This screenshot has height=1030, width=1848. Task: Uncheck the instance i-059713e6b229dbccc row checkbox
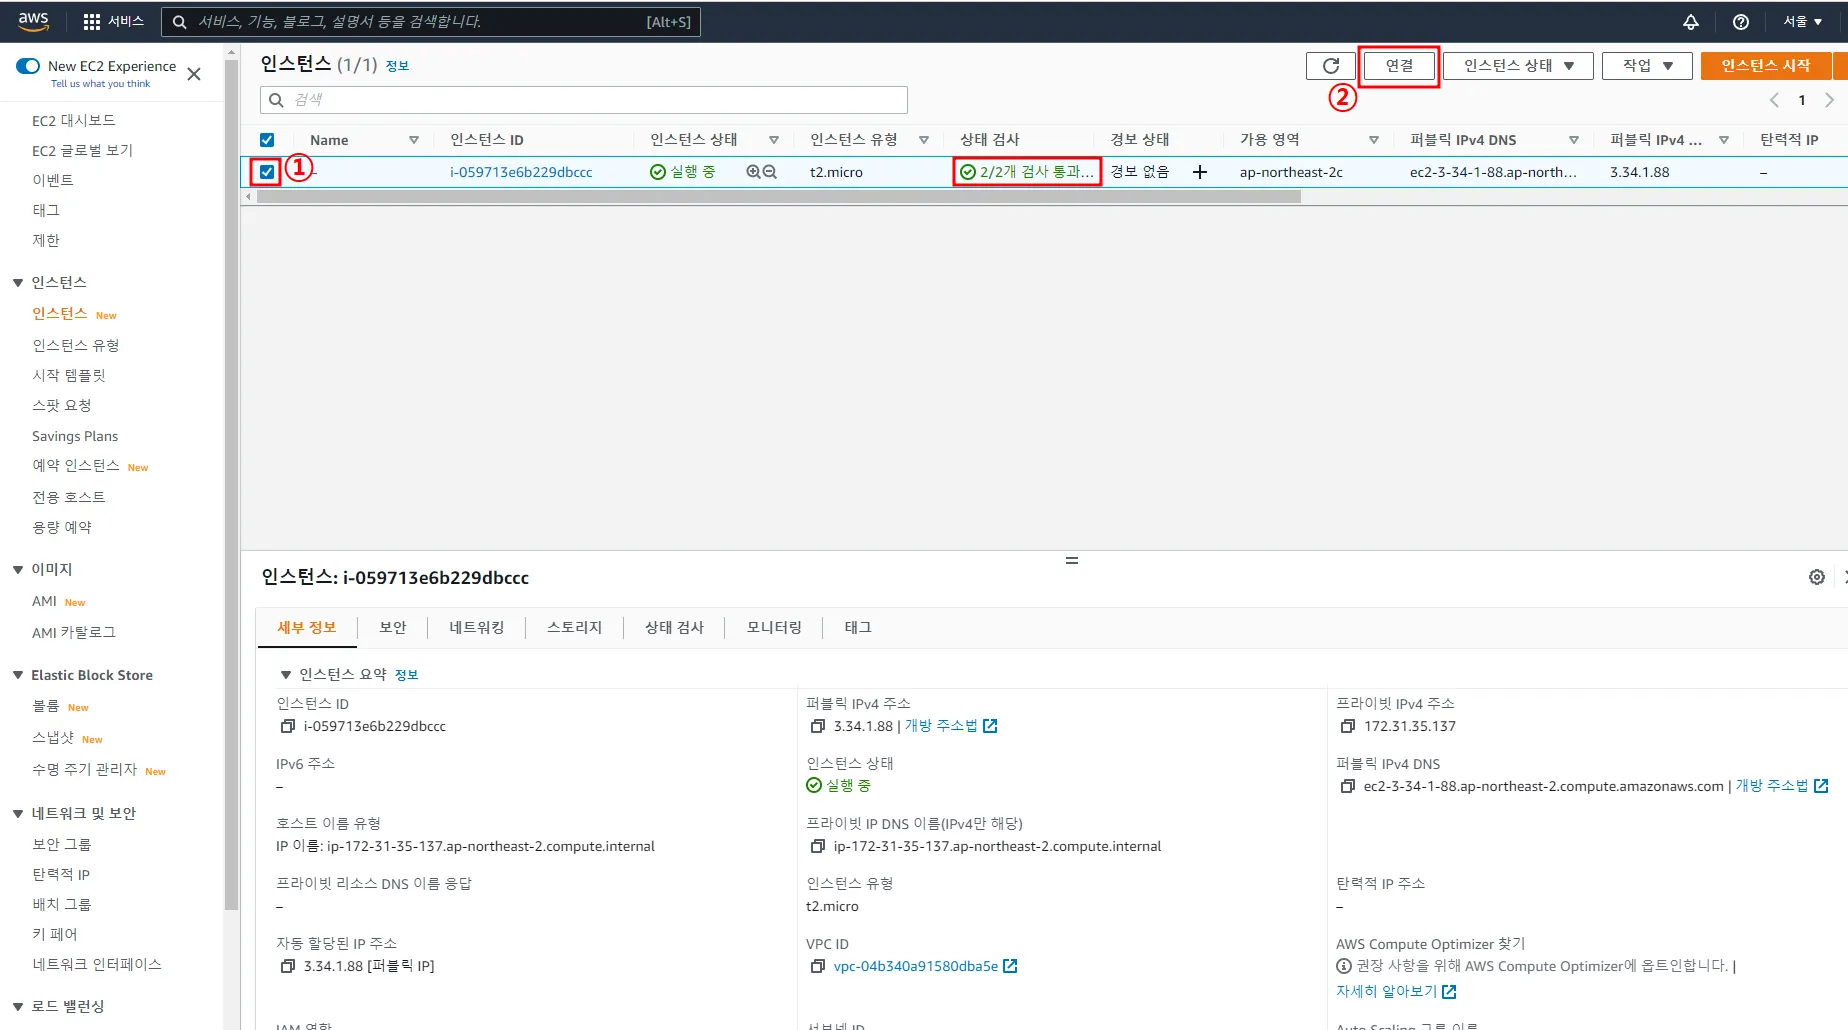coord(267,172)
